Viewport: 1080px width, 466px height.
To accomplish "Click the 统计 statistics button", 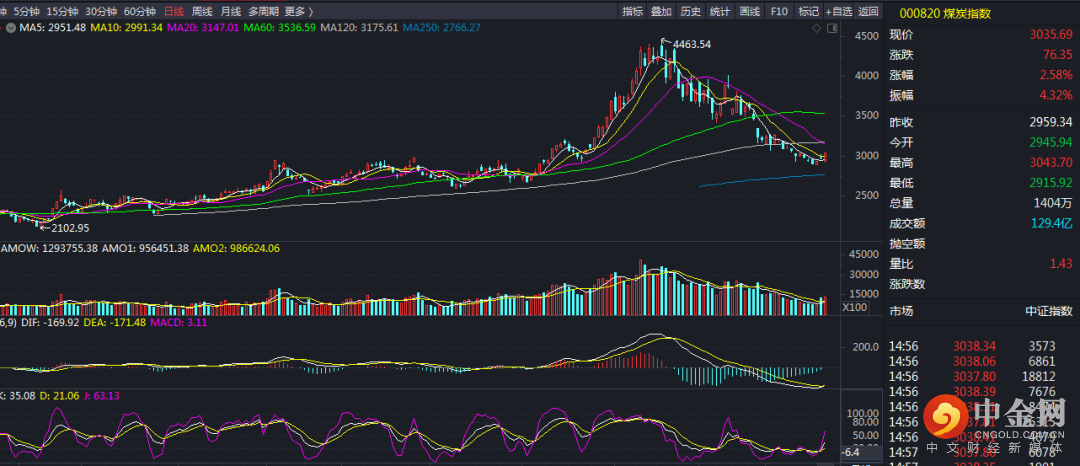I will (720, 12).
